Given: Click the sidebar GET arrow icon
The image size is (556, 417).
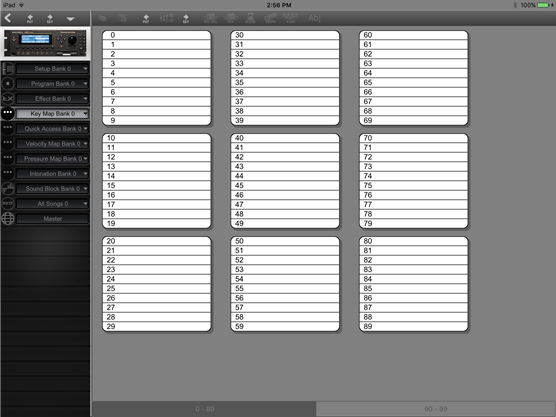Looking at the screenshot, I should coord(50,18).
